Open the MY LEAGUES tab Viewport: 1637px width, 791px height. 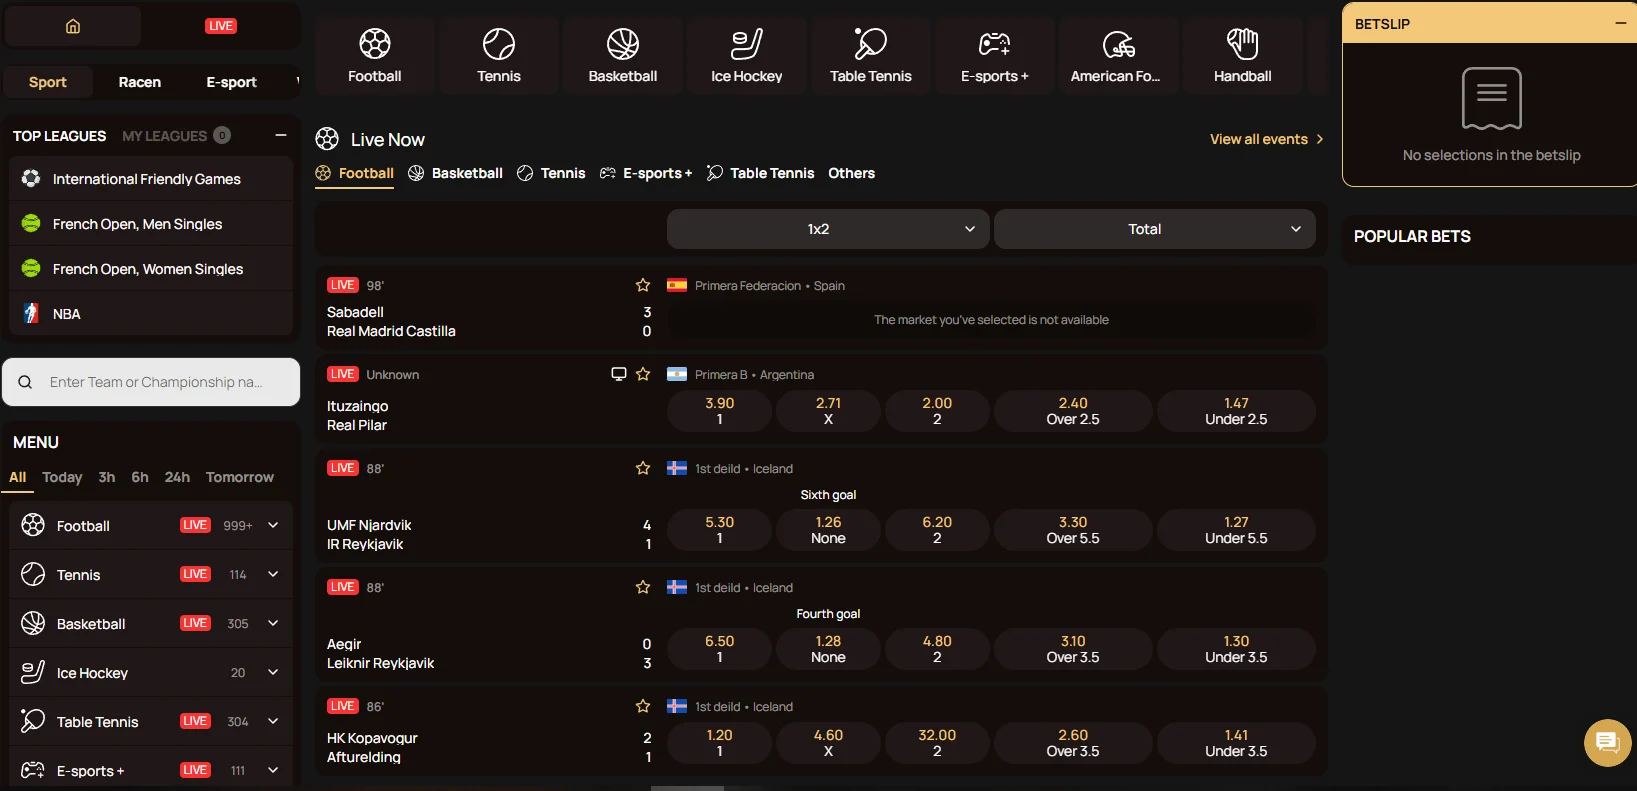(176, 136)
